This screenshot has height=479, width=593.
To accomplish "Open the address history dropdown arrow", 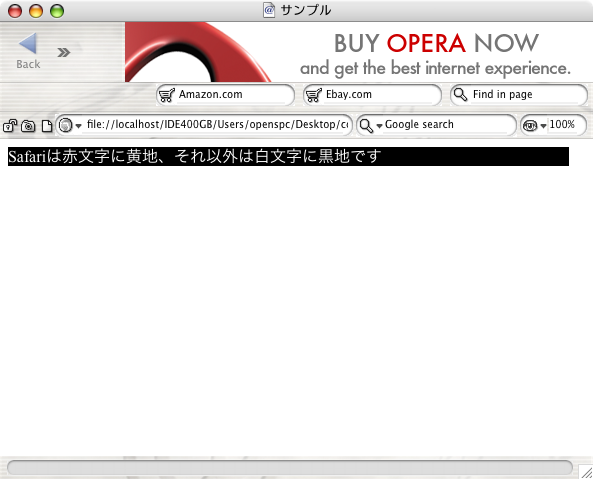I will coord(78,126).
